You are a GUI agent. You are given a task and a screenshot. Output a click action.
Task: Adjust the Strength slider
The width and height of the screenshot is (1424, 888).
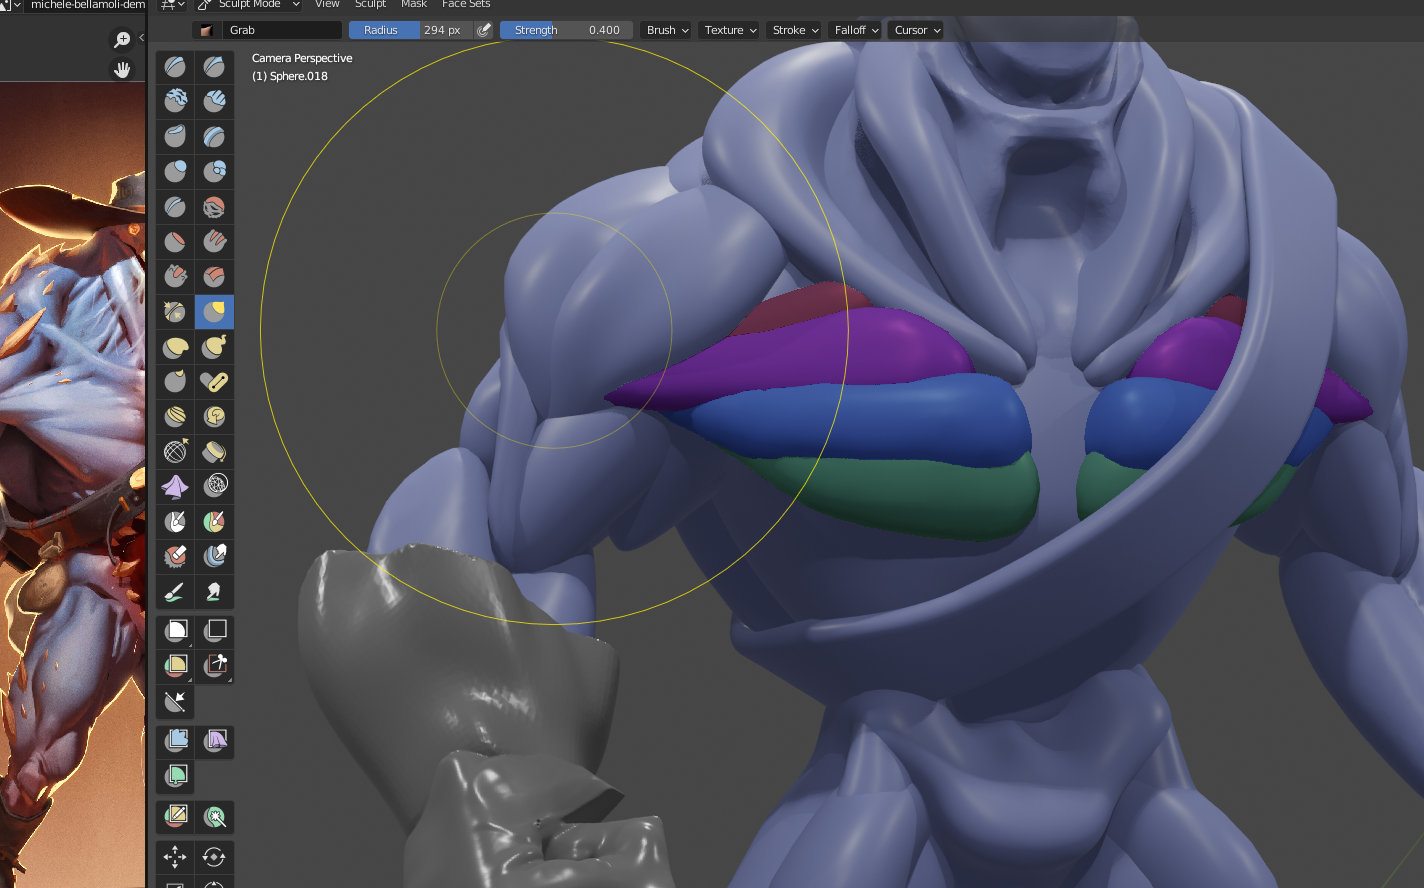566,30
